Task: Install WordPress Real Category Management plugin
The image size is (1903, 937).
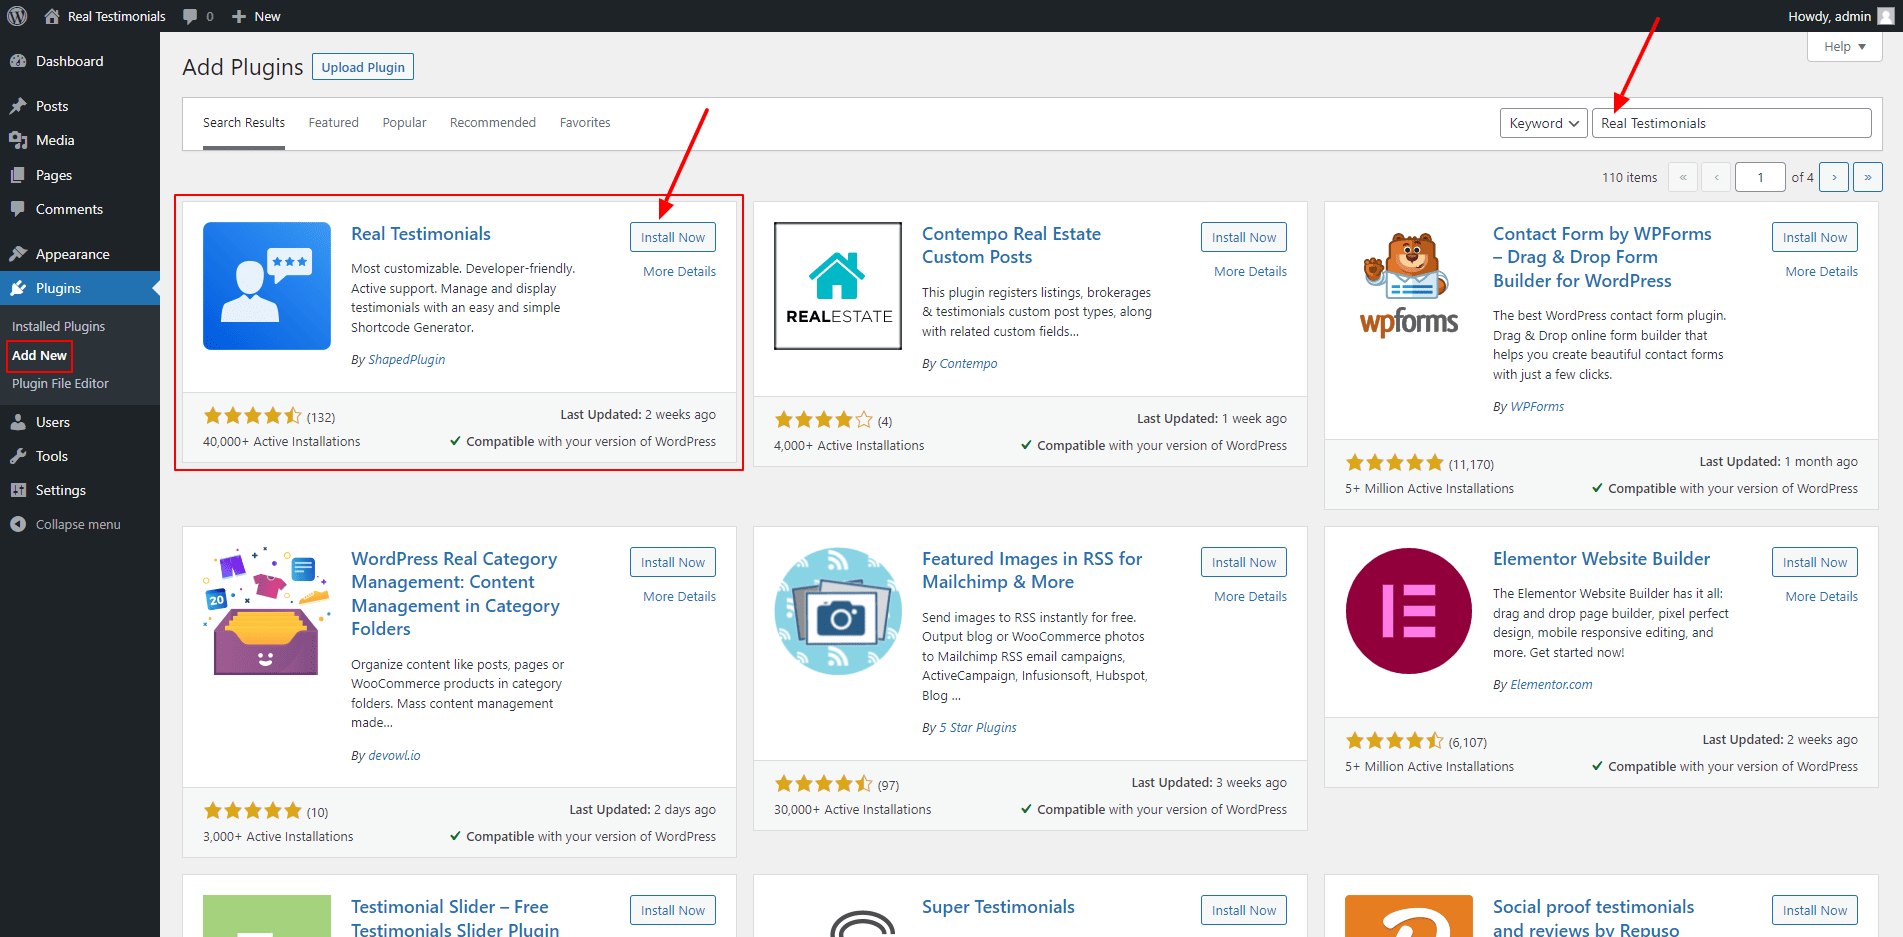Action: point(673,562)
